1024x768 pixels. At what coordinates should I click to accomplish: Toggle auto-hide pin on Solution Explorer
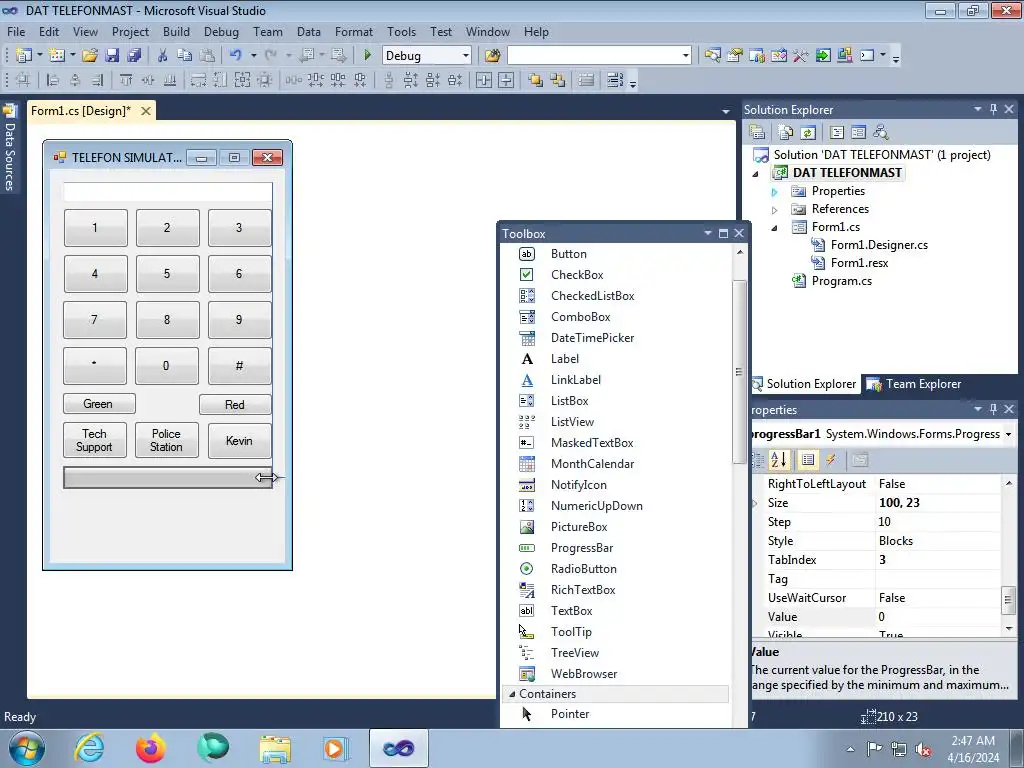(x=993, y=109)
